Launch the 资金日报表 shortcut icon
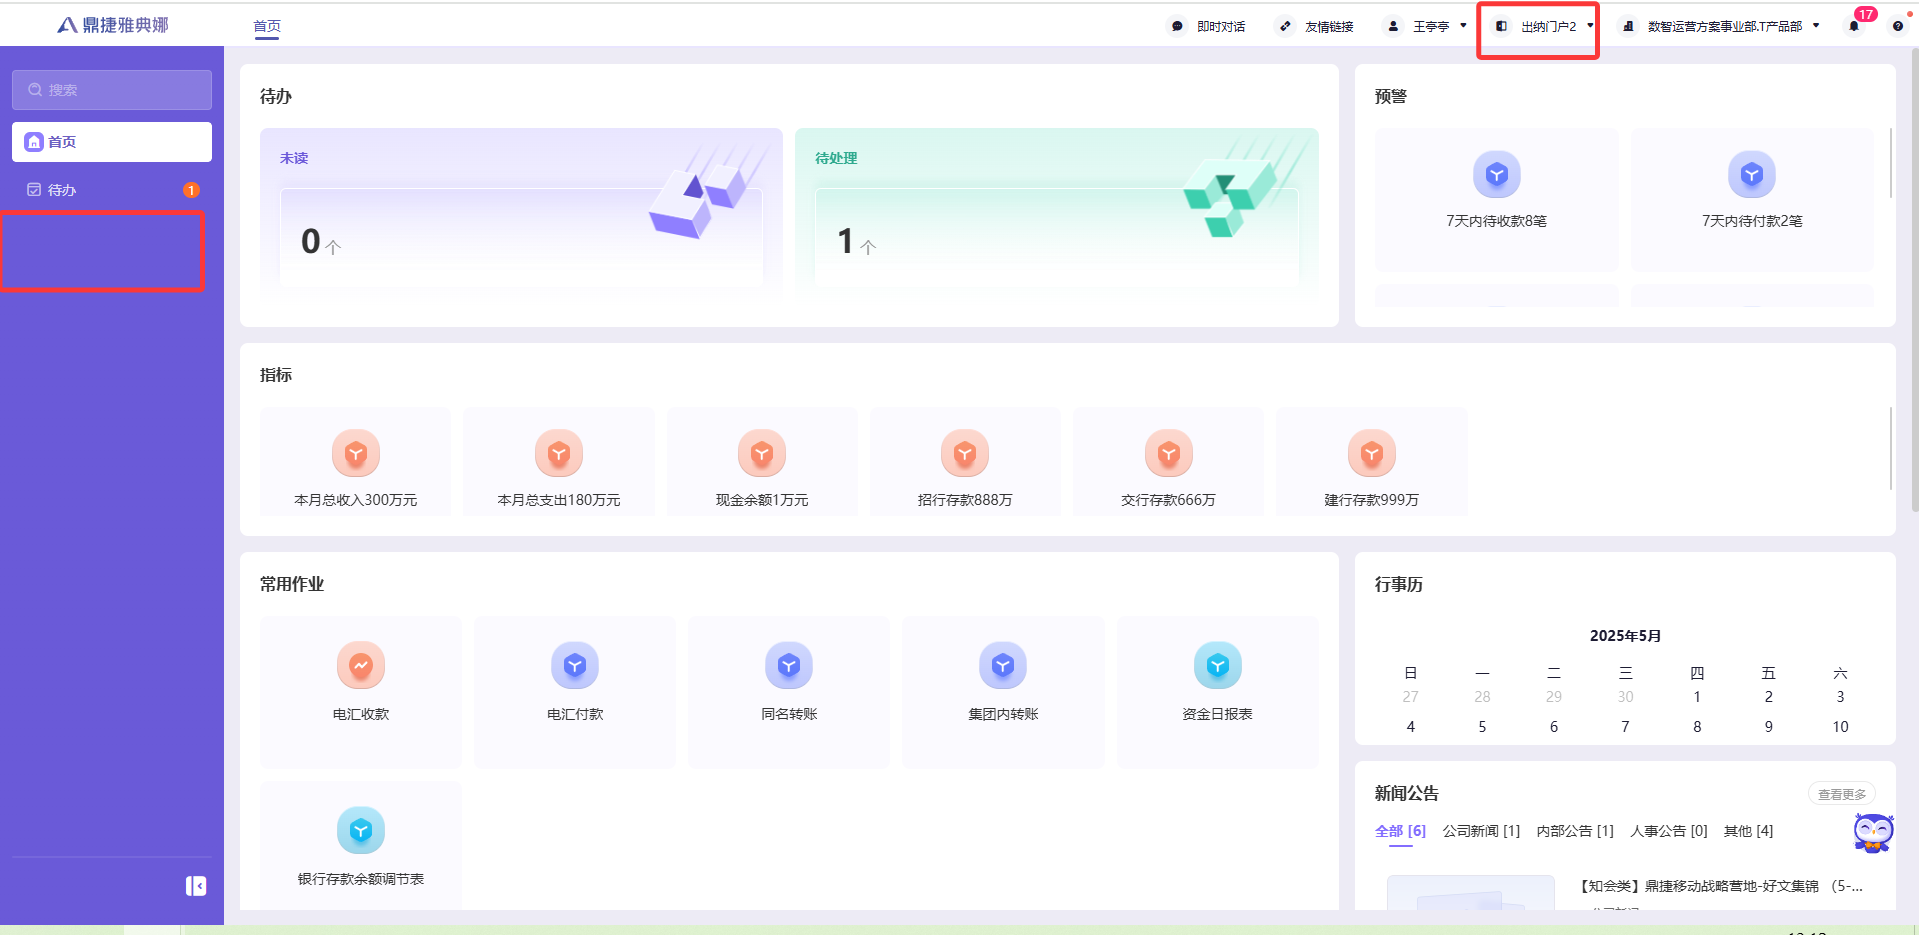 1218,665
